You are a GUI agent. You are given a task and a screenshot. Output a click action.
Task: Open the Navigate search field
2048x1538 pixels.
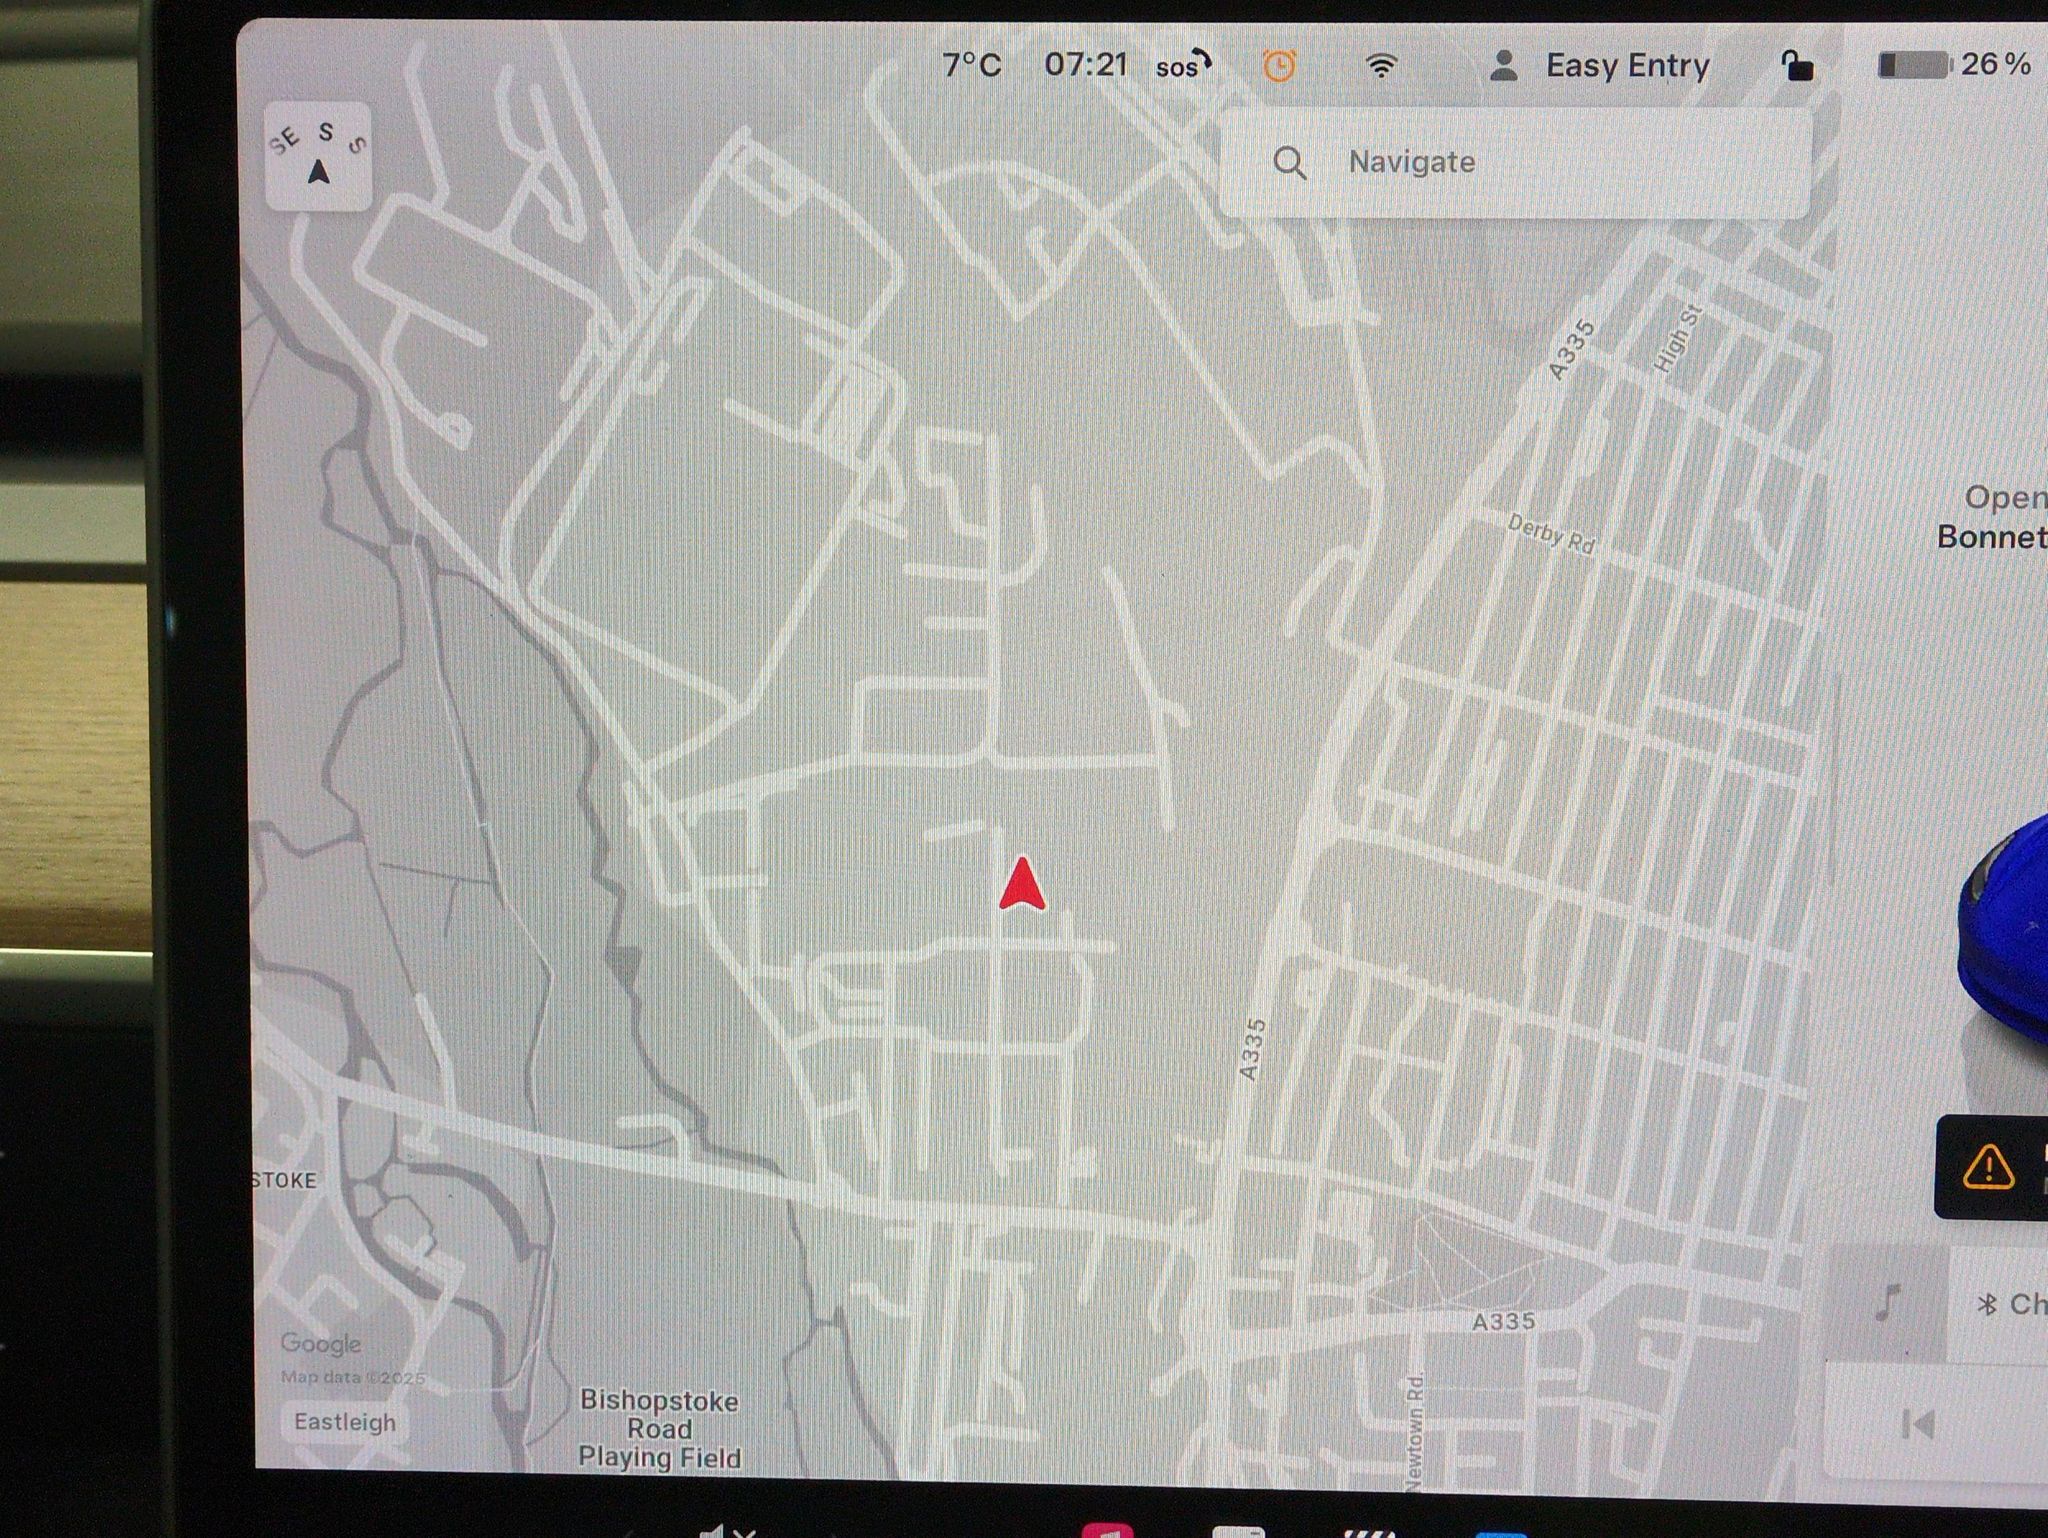point(1515,162)
